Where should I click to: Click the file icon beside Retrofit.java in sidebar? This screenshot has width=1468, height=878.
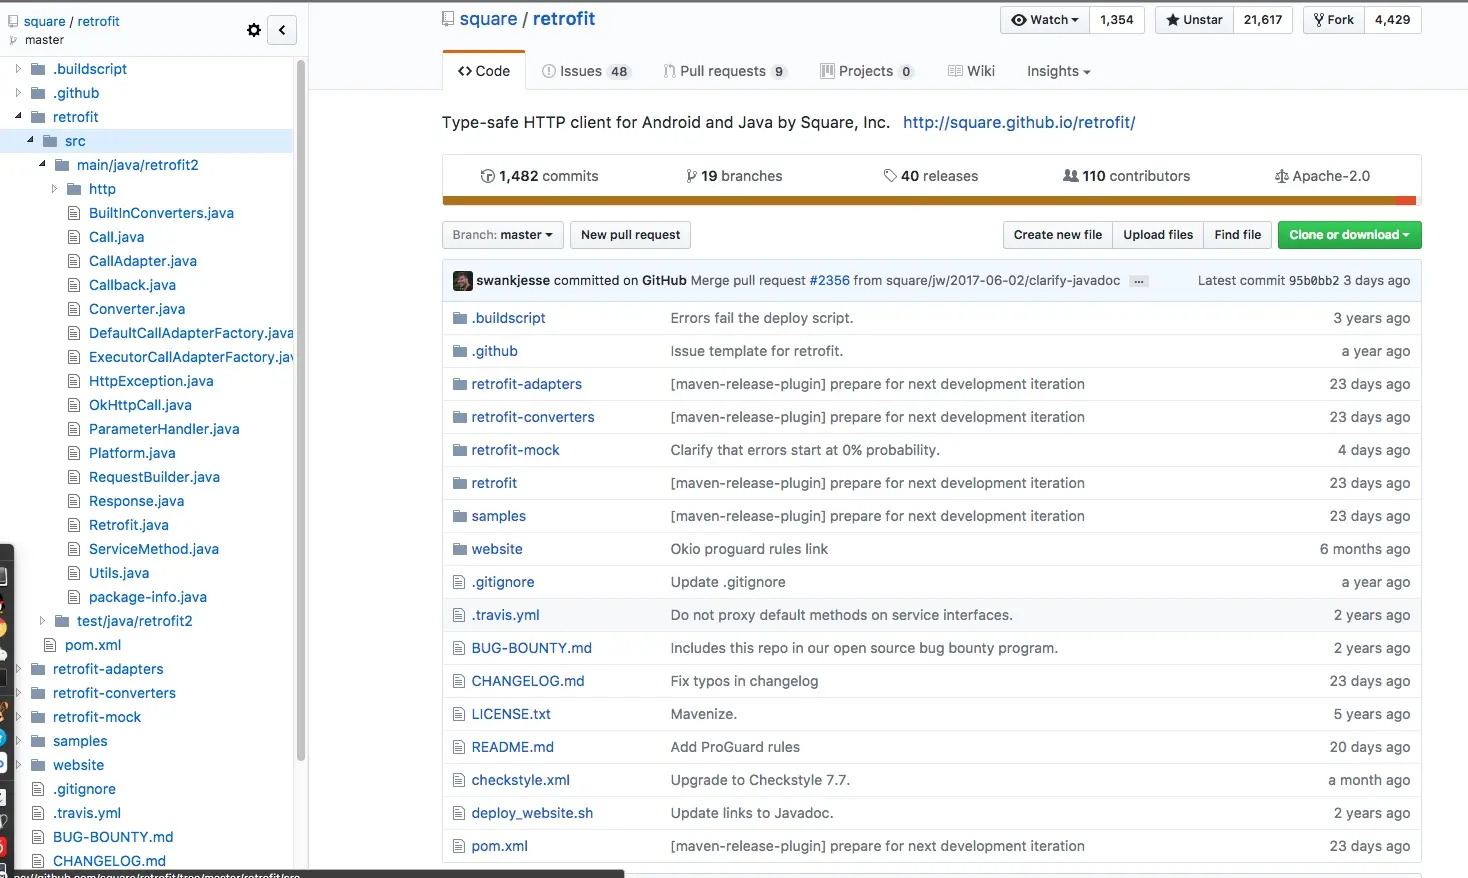(73, 525)
